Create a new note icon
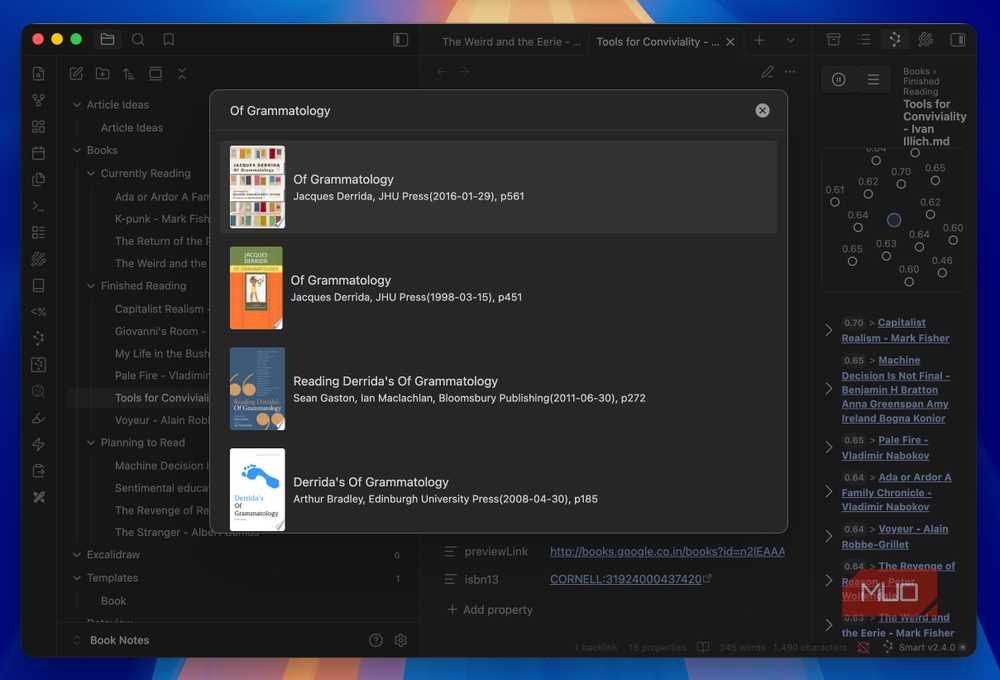1000x680 pixels. point(77,73)
